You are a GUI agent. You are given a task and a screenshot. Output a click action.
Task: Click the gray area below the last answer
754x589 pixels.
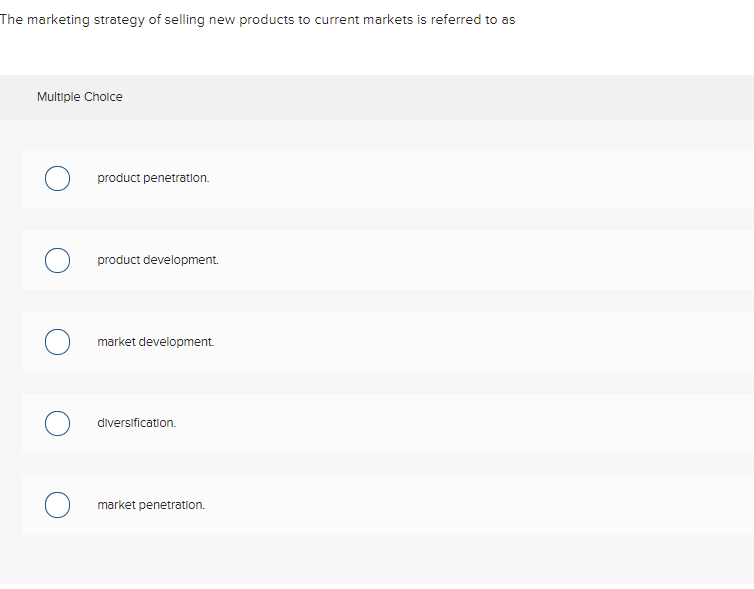tap(380, 560)
